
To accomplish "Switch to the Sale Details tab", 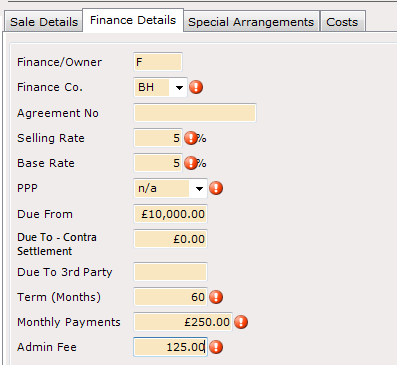I will coord(44,22).
